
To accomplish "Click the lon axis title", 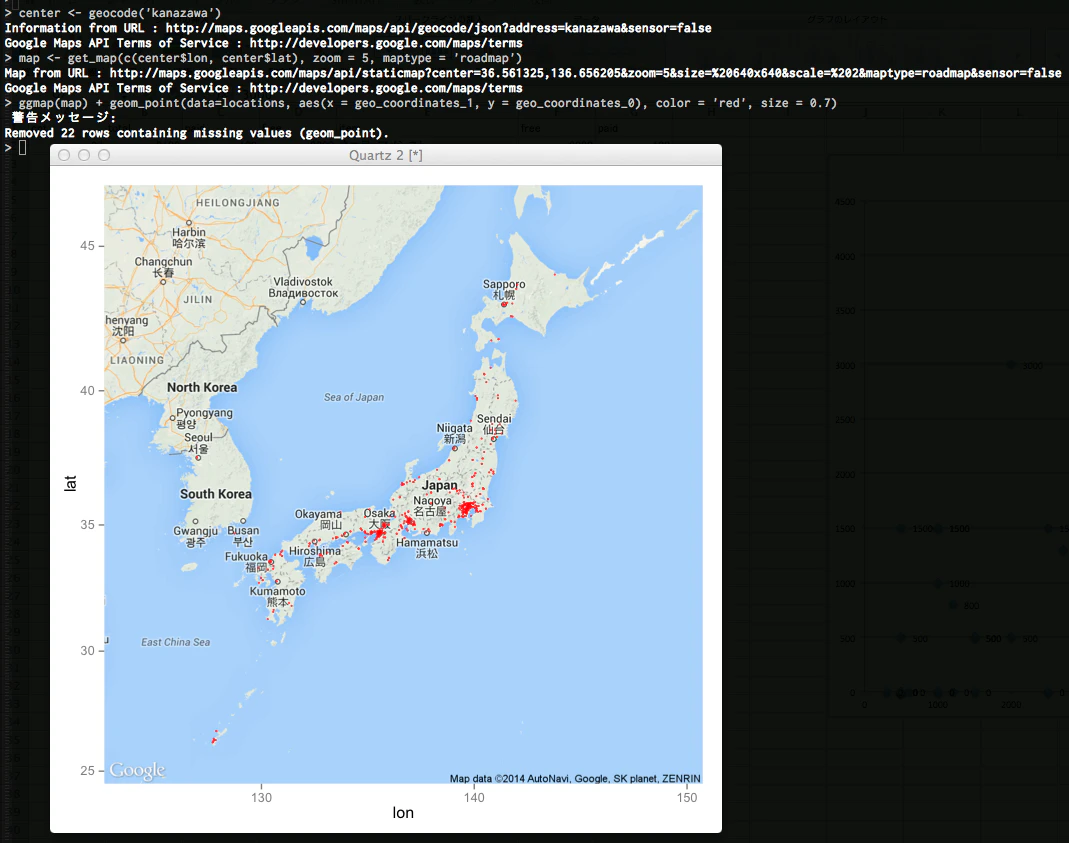I will [x=403, y=812].
